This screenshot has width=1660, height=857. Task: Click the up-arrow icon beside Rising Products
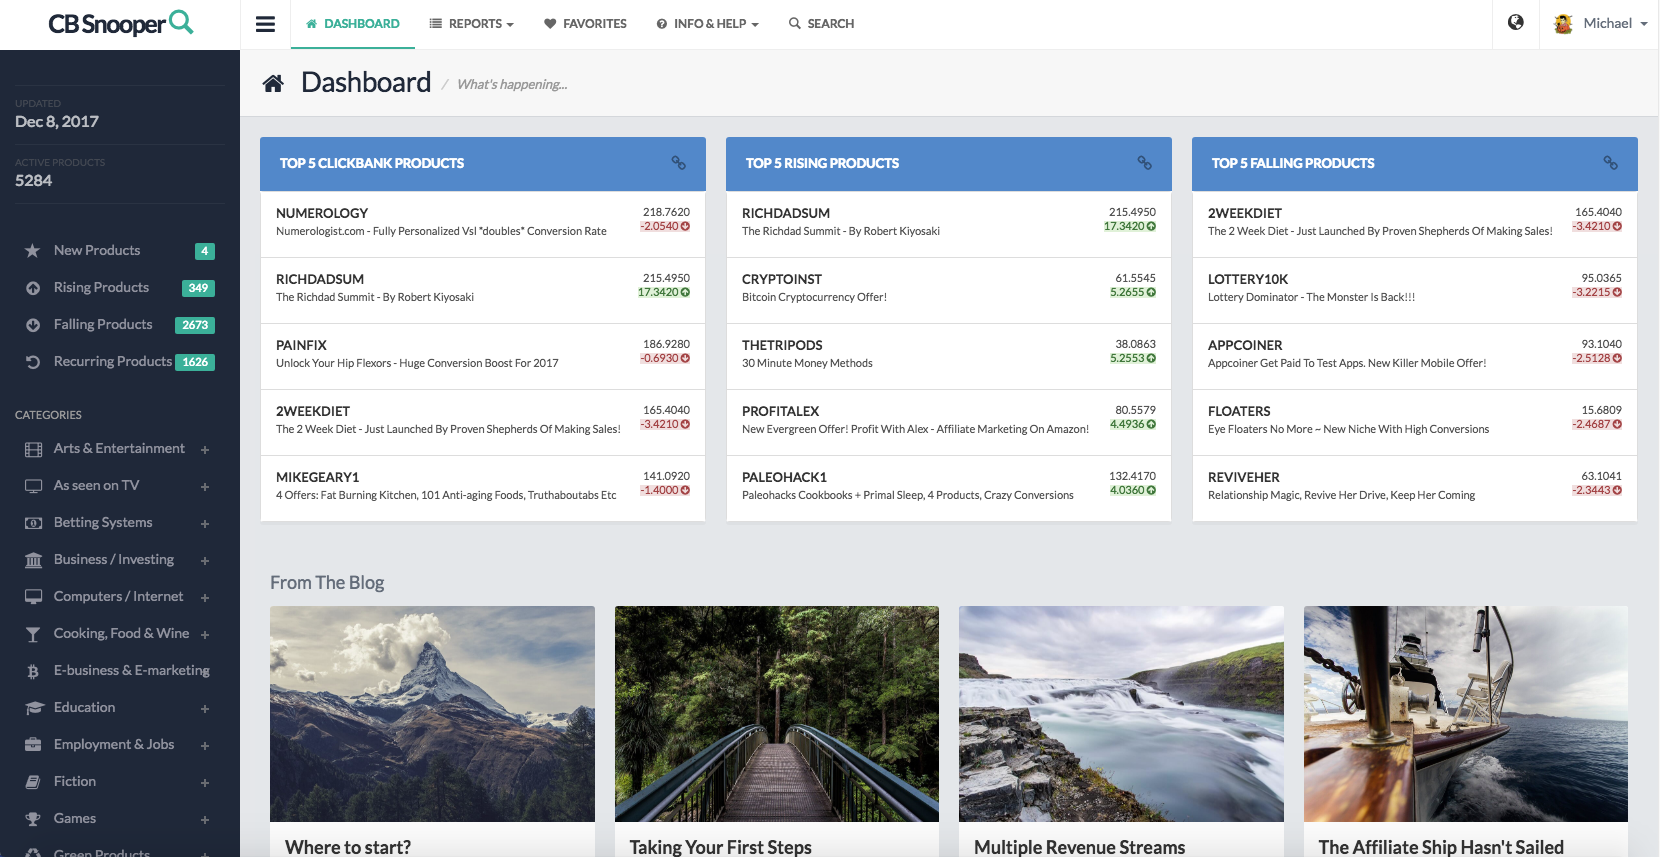(33, 288)
